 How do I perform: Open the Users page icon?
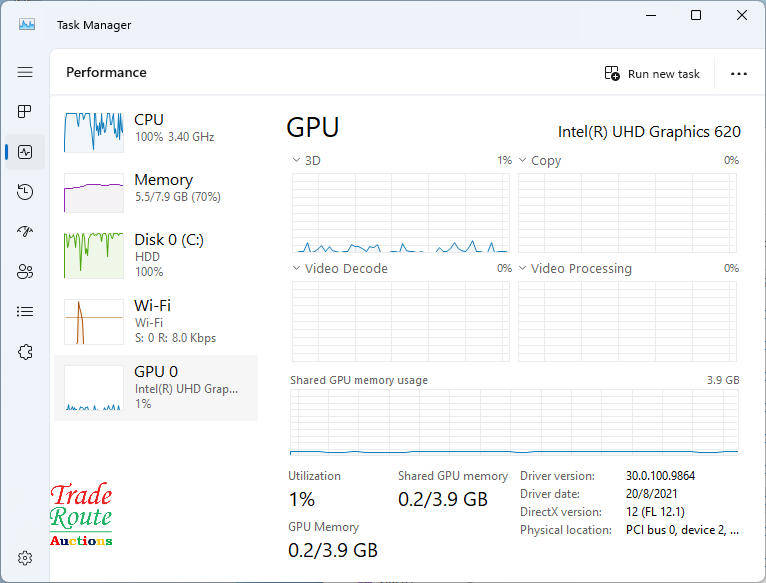pos(25,271)
